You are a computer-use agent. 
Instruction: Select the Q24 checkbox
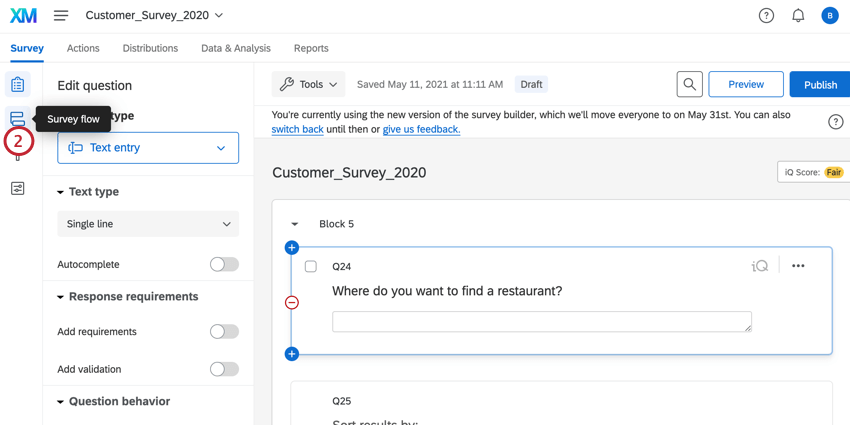(311, 267)
